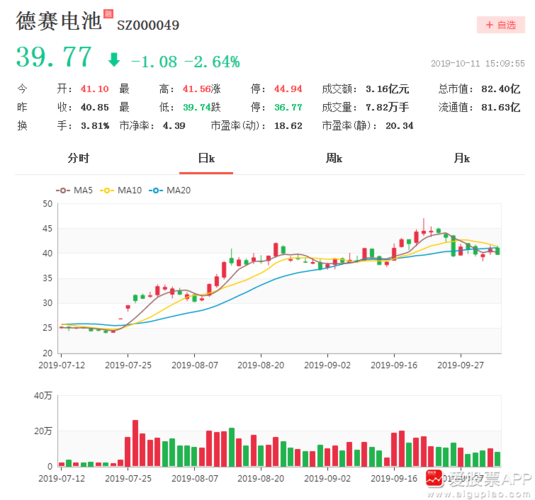Image resolution: width=535 pixels, height=500 pixels.
Task: Click total market cap 82.40亿
Action: coord(501,89)
